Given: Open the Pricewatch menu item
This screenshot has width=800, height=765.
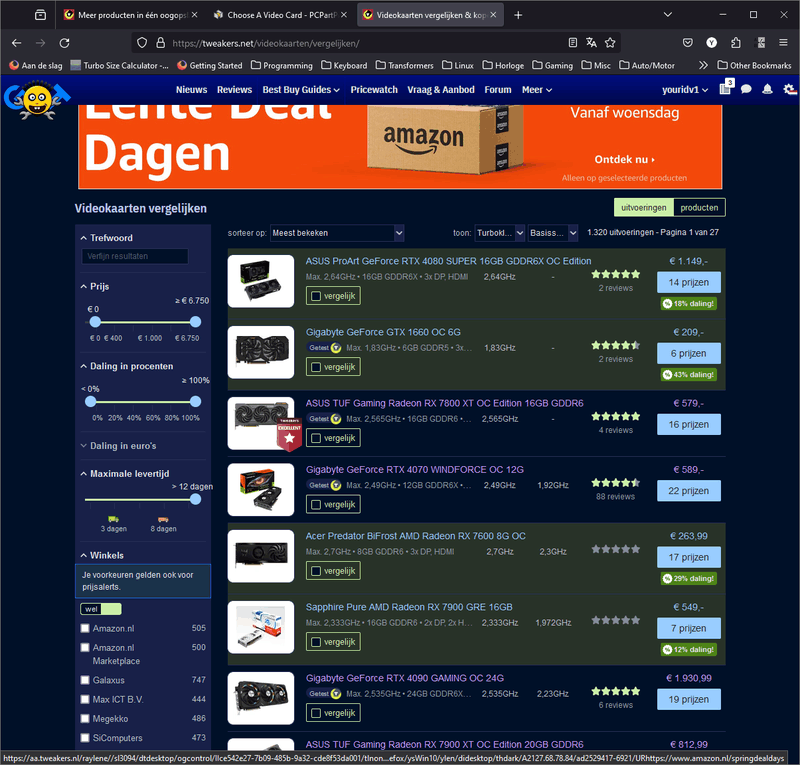Looking at the screenshot, I should tap(374, 90).
